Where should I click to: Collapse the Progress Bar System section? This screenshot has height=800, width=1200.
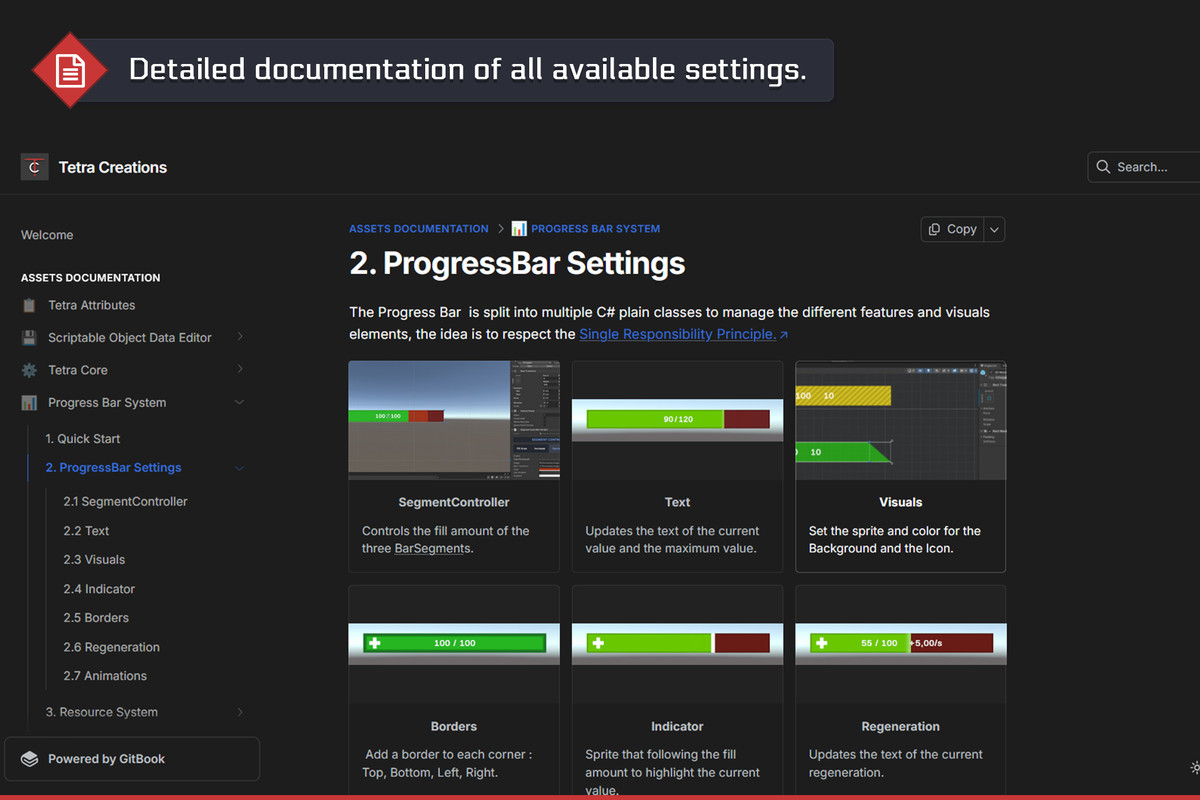pyautogui.click(x=240, y=403)
